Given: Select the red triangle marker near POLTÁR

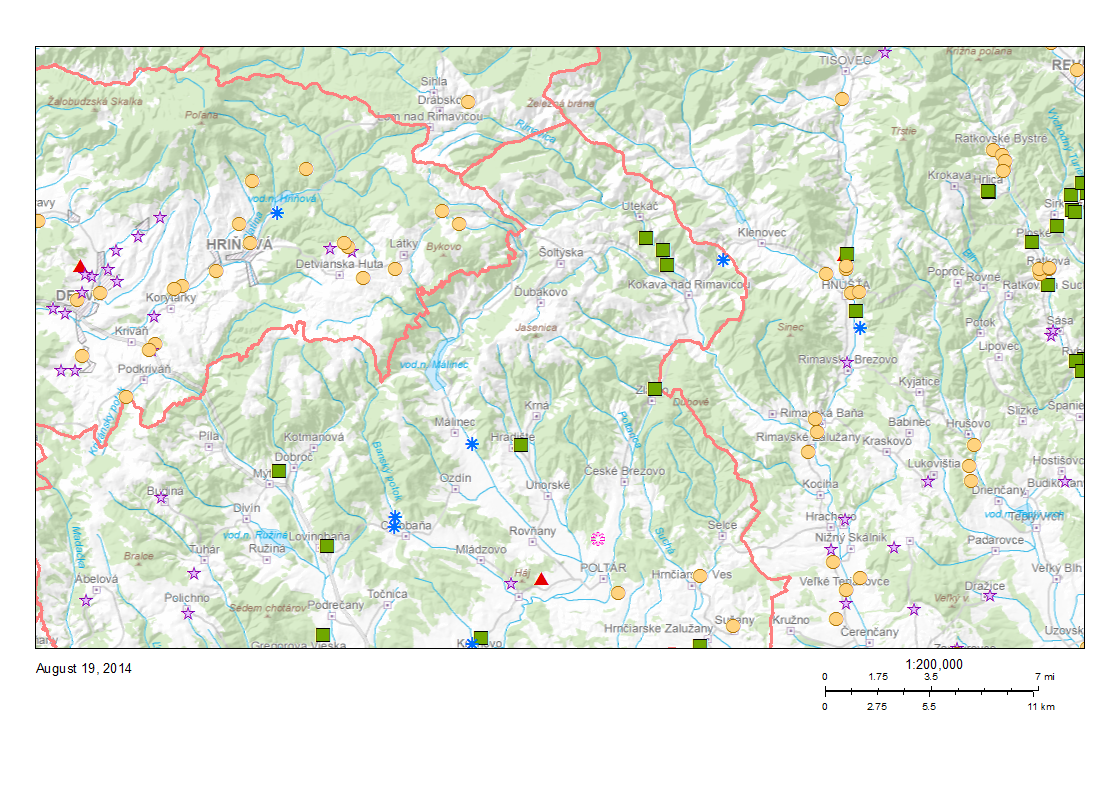Looking at the screenshot, I should point(542,580).
